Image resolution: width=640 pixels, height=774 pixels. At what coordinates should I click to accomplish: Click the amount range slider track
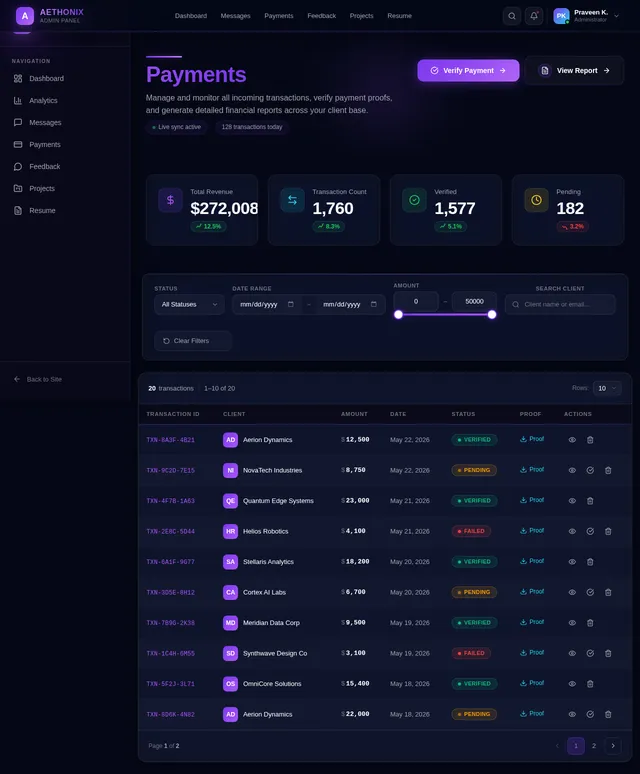coord(445,315)
